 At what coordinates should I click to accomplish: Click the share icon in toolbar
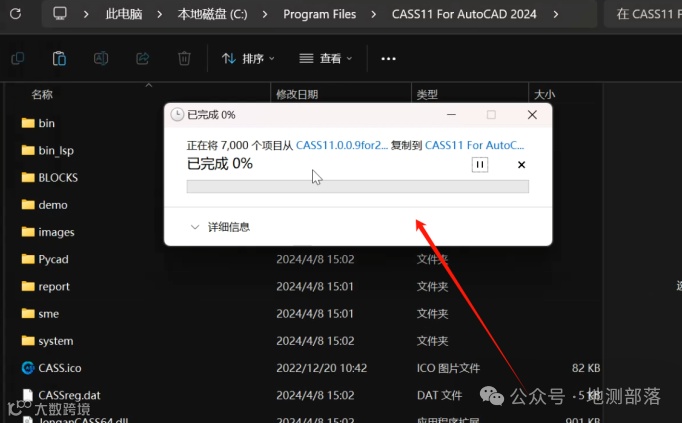[143, 58]
